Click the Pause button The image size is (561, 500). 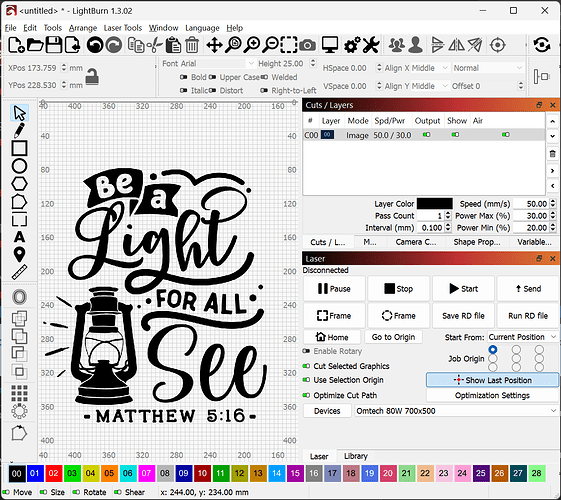tap(334, 289)
